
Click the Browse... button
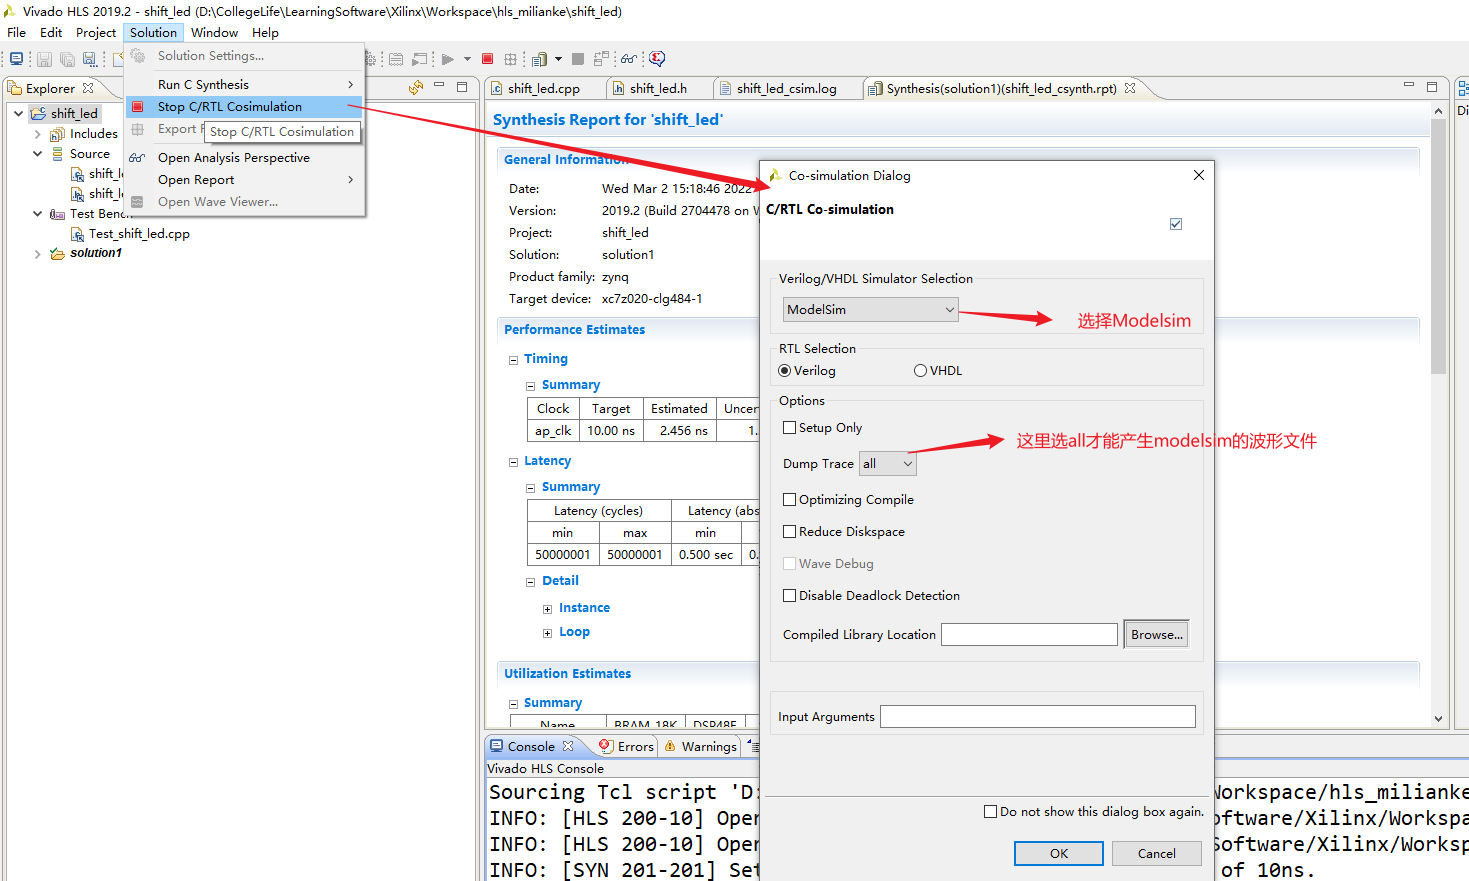tap(1157, 634)
